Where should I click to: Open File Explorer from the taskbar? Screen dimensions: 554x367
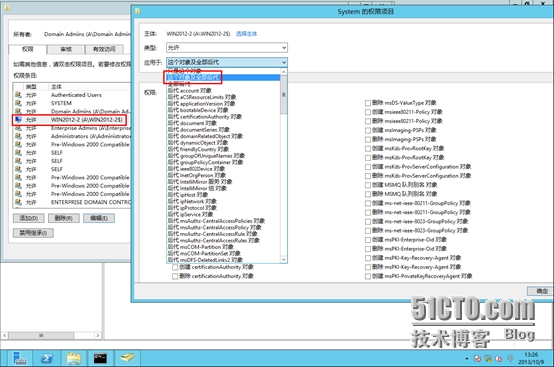point(73,358)
